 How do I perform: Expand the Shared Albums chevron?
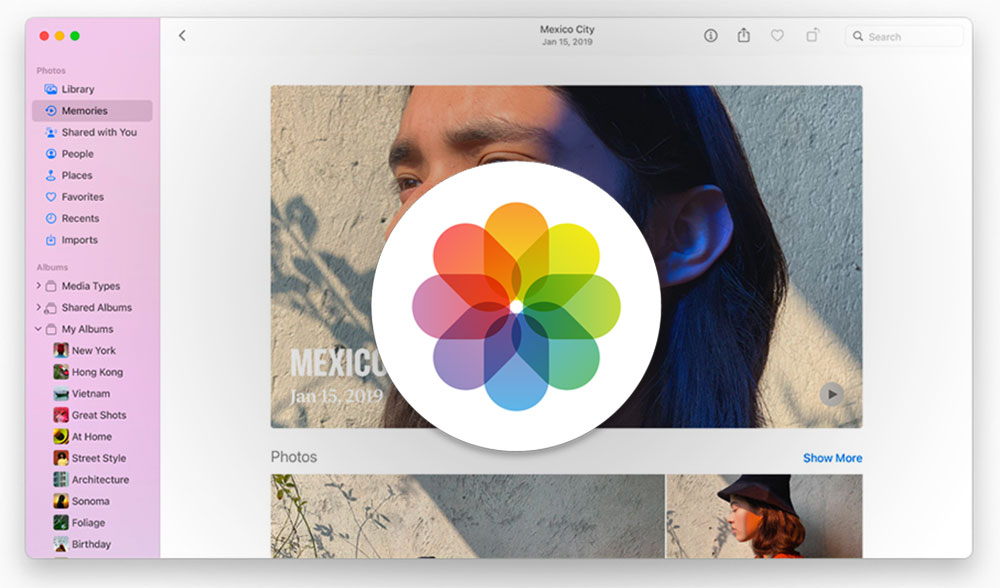[38, 307]
